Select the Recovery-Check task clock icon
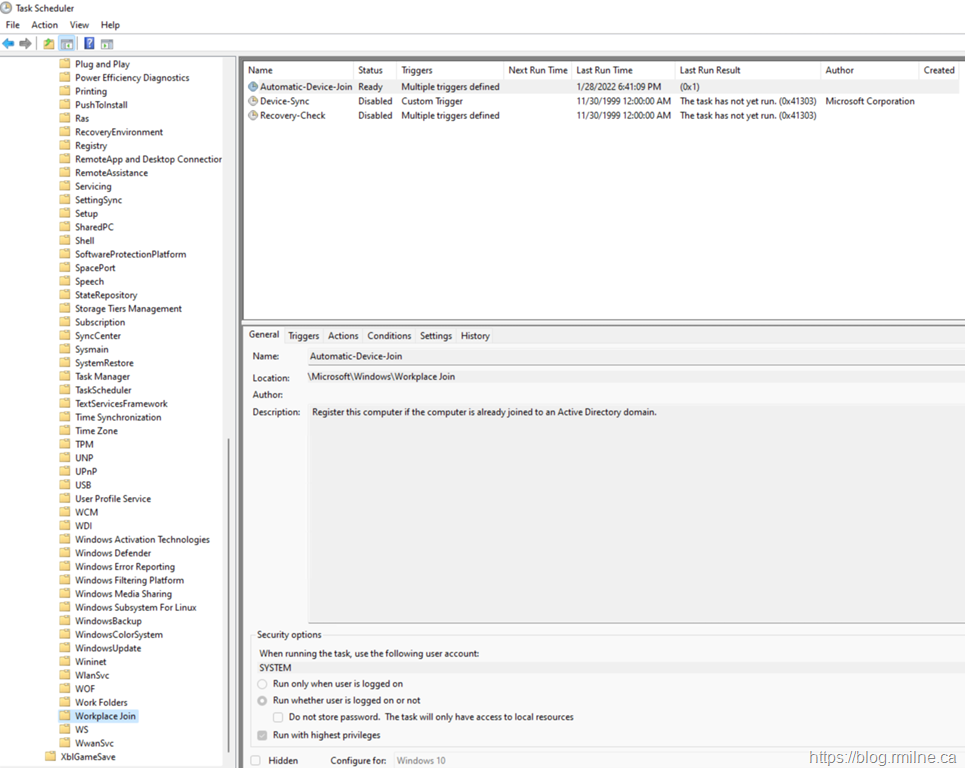The width and height of the screenshot is (965, 768). 253,115
